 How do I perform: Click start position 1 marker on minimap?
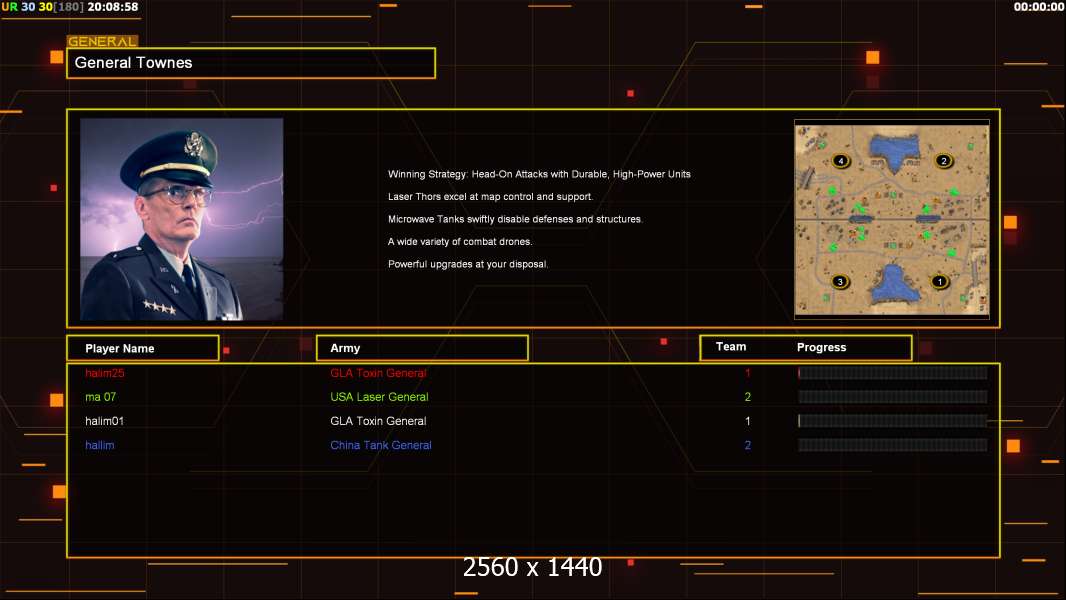[x=939, y=282]
